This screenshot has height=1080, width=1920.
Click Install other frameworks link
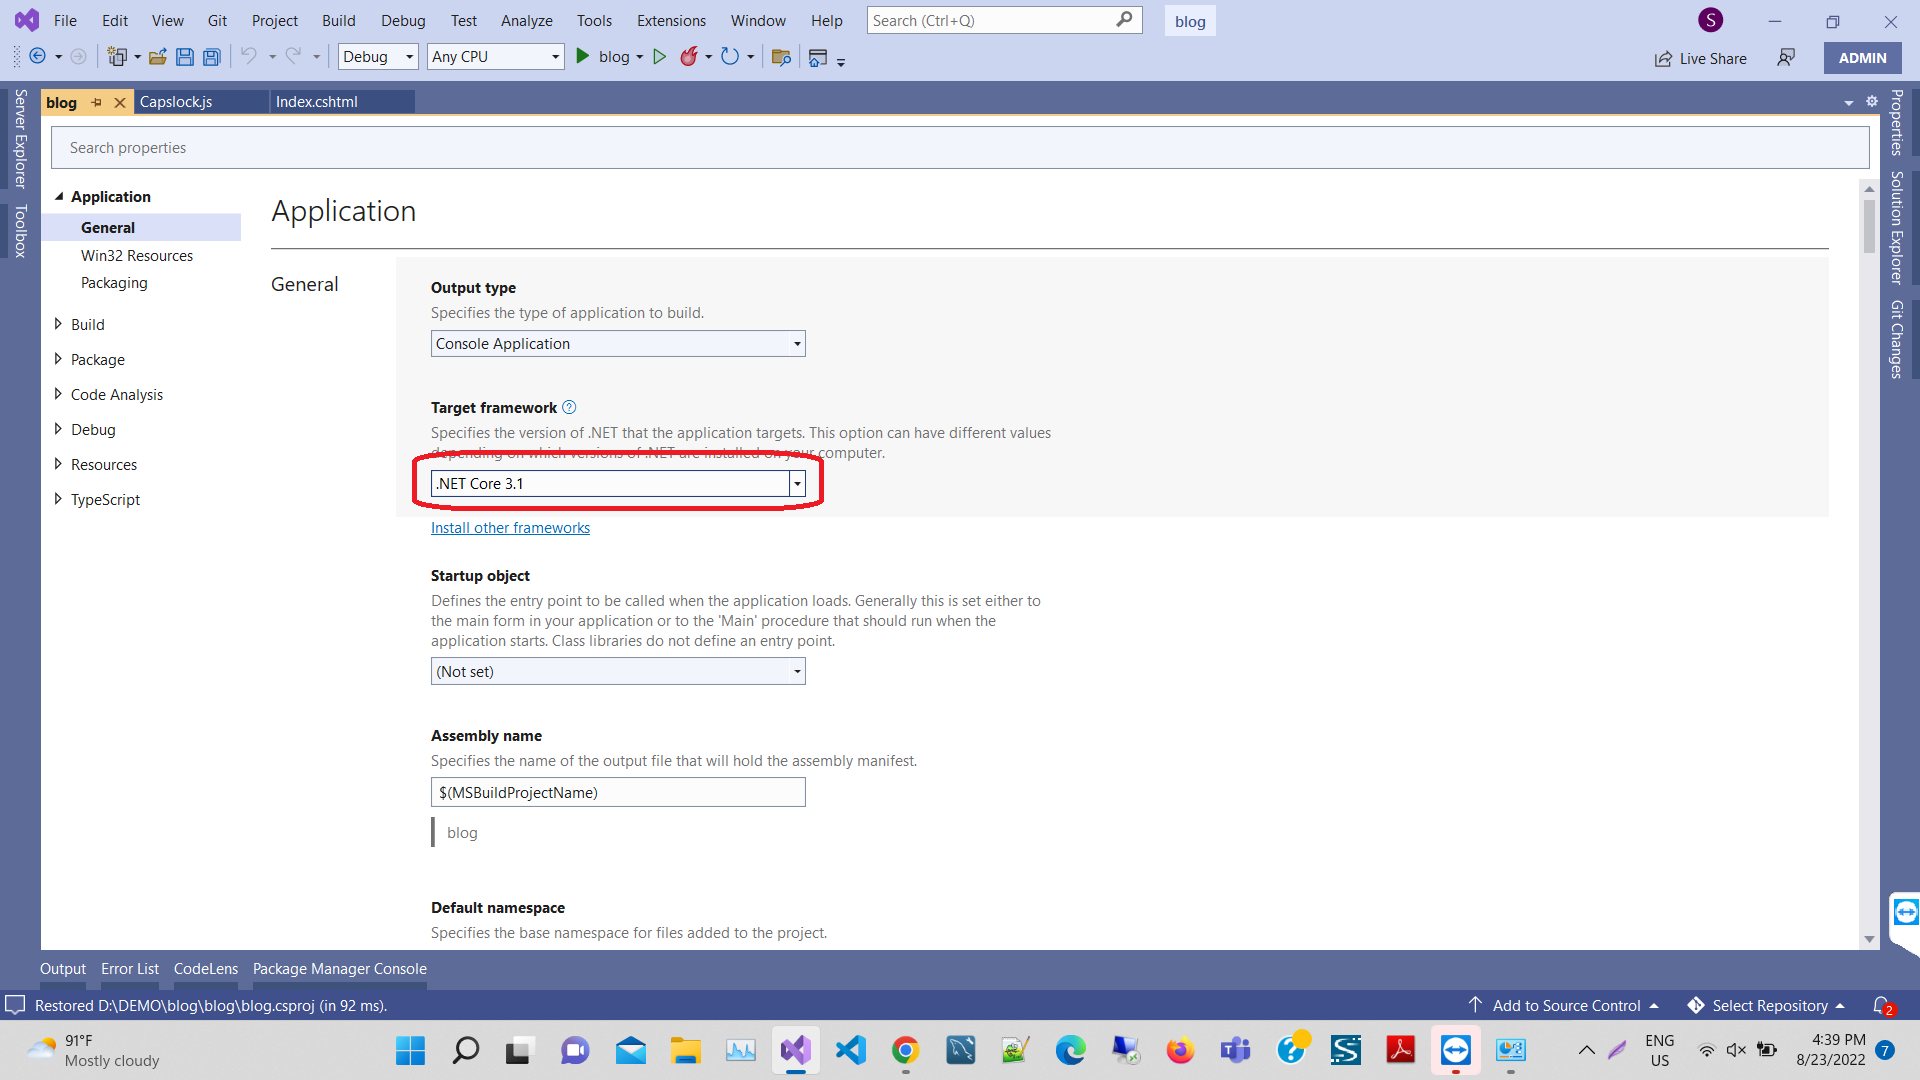point(510,527)
